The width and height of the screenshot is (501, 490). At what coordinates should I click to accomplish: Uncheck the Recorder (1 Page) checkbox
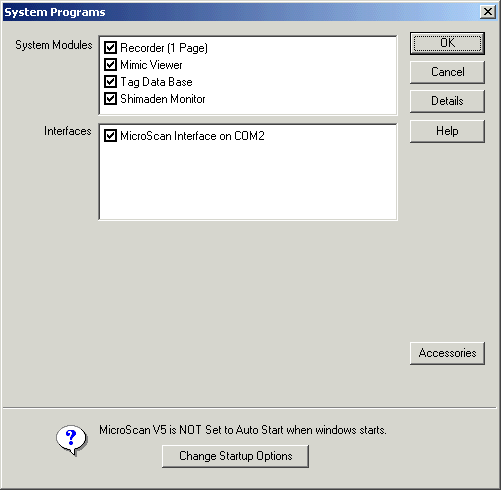click(110, 48)
